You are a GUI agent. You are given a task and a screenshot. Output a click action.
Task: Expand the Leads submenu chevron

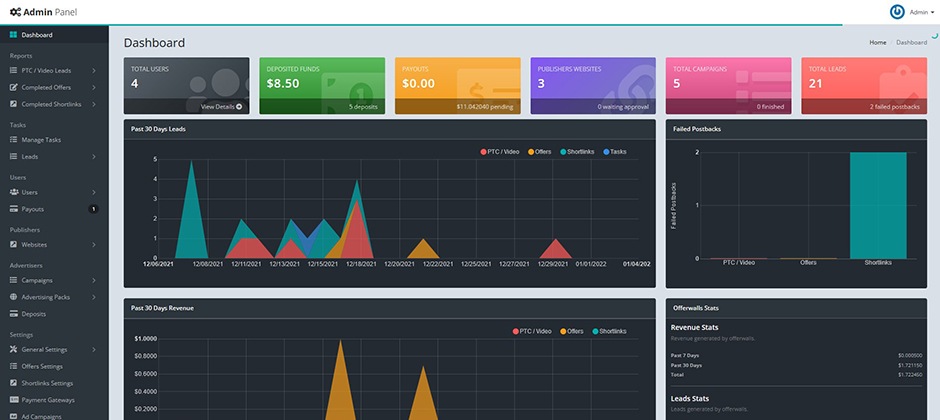(x=94, y=156)
